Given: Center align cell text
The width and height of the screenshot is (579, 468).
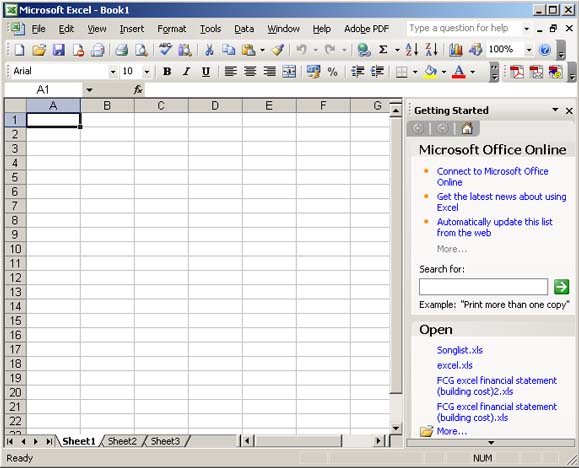Looking at the screenshot, I should coord(250,71).
